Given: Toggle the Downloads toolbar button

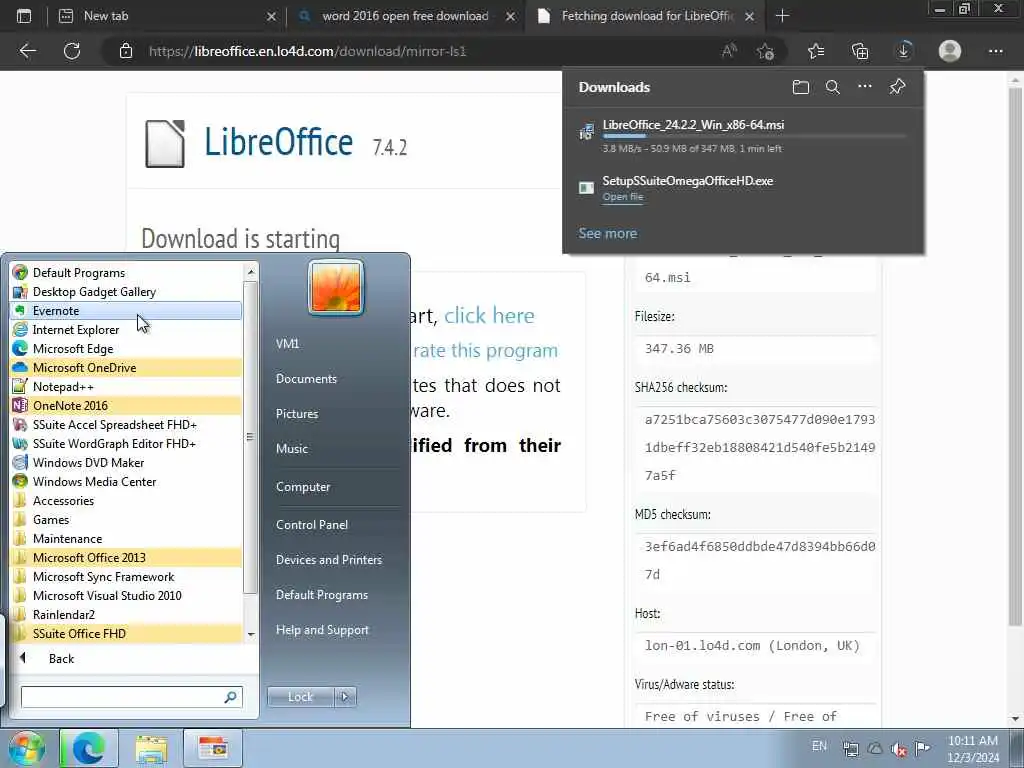Looking at the screenshot, I should click(x=904, y=51).
